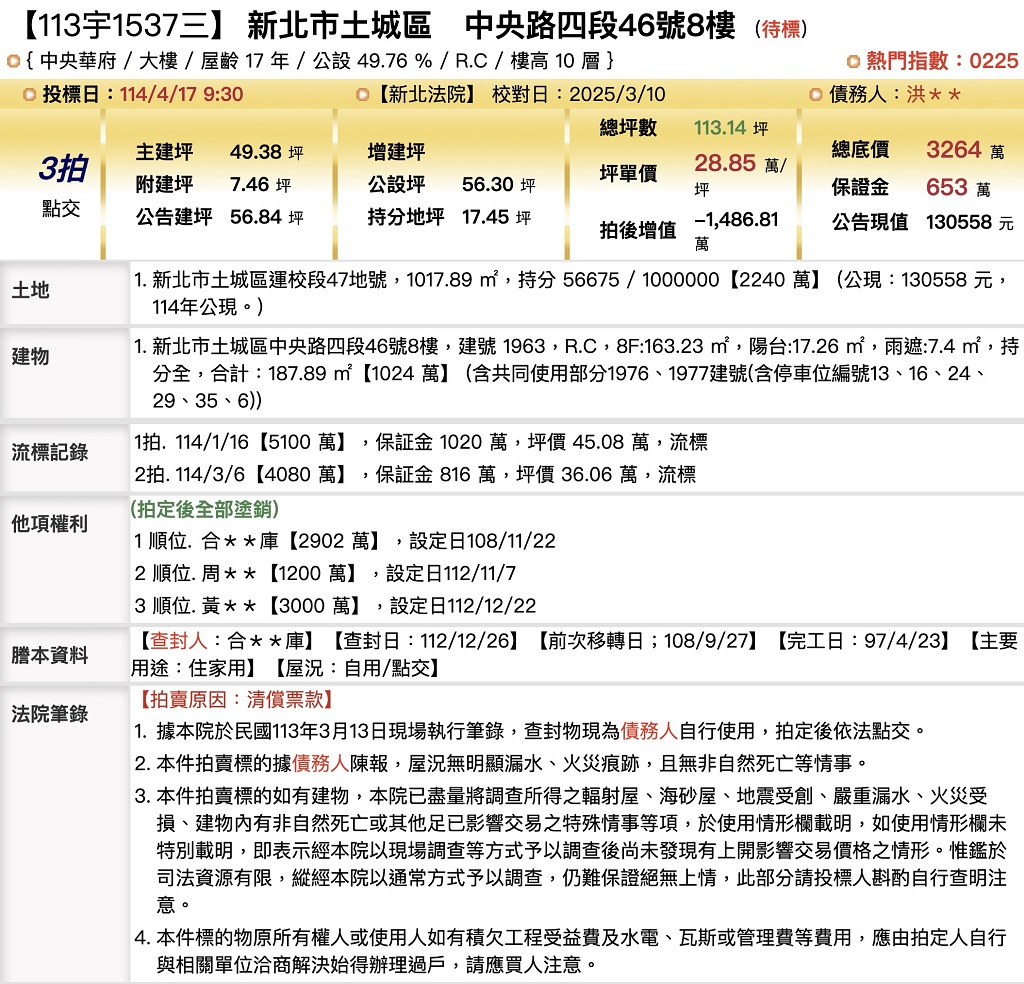Select the 建物 row label

30,356
